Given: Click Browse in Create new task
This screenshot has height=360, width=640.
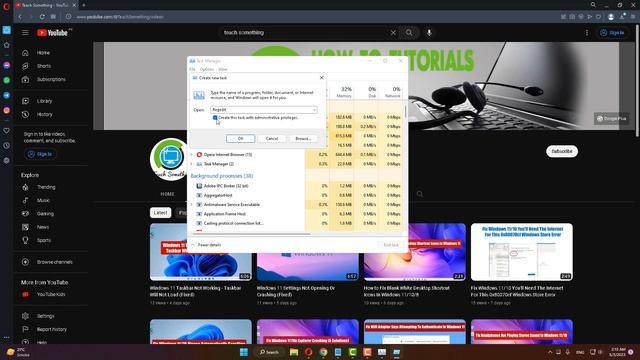Looking at the screenshot, I should click(x=303, y=139).
